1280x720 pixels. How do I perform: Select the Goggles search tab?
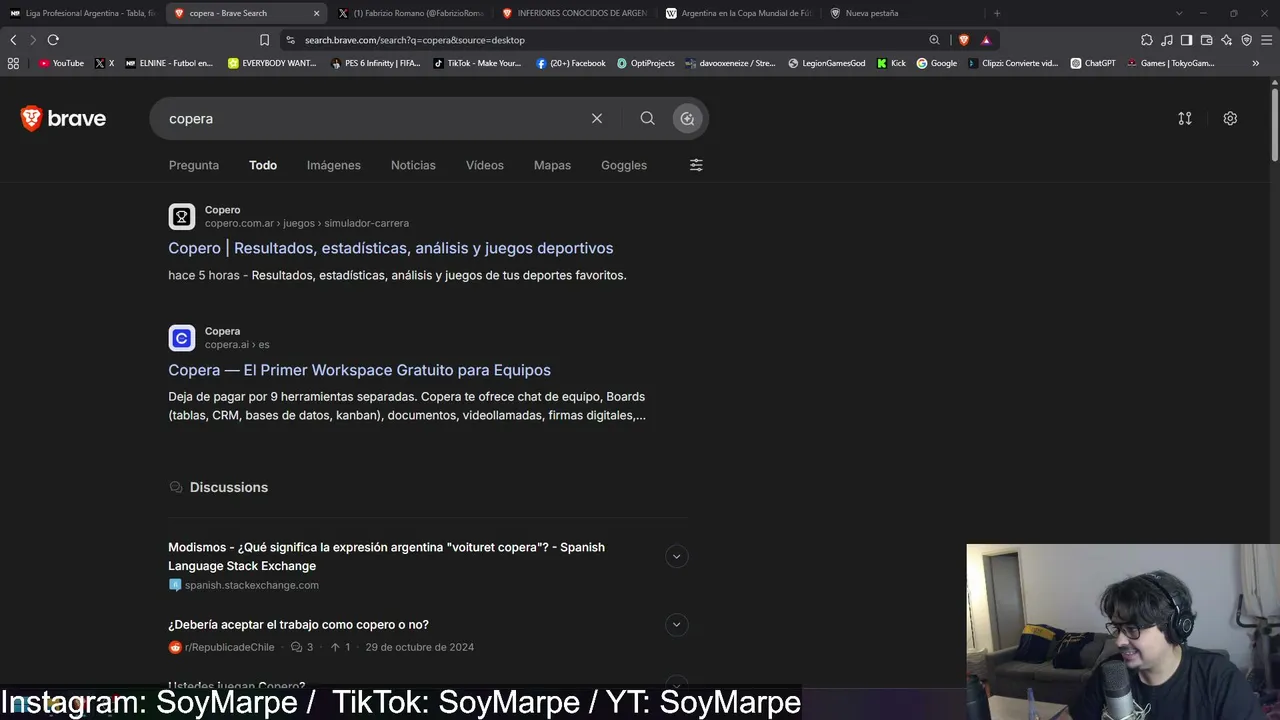point(624,165)
